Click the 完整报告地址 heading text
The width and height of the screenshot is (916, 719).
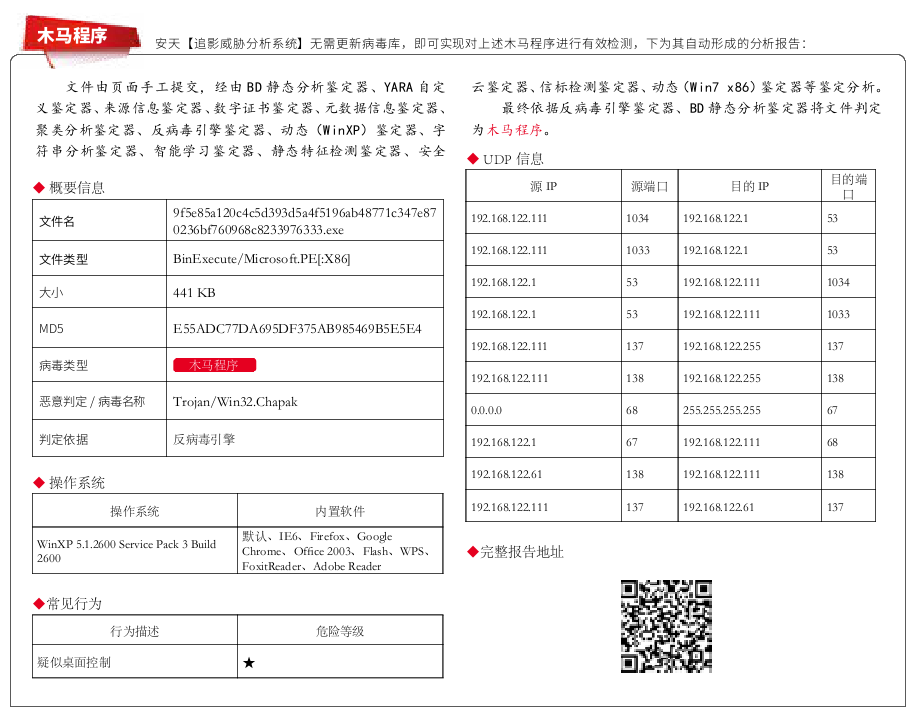(x=521, y=552)
